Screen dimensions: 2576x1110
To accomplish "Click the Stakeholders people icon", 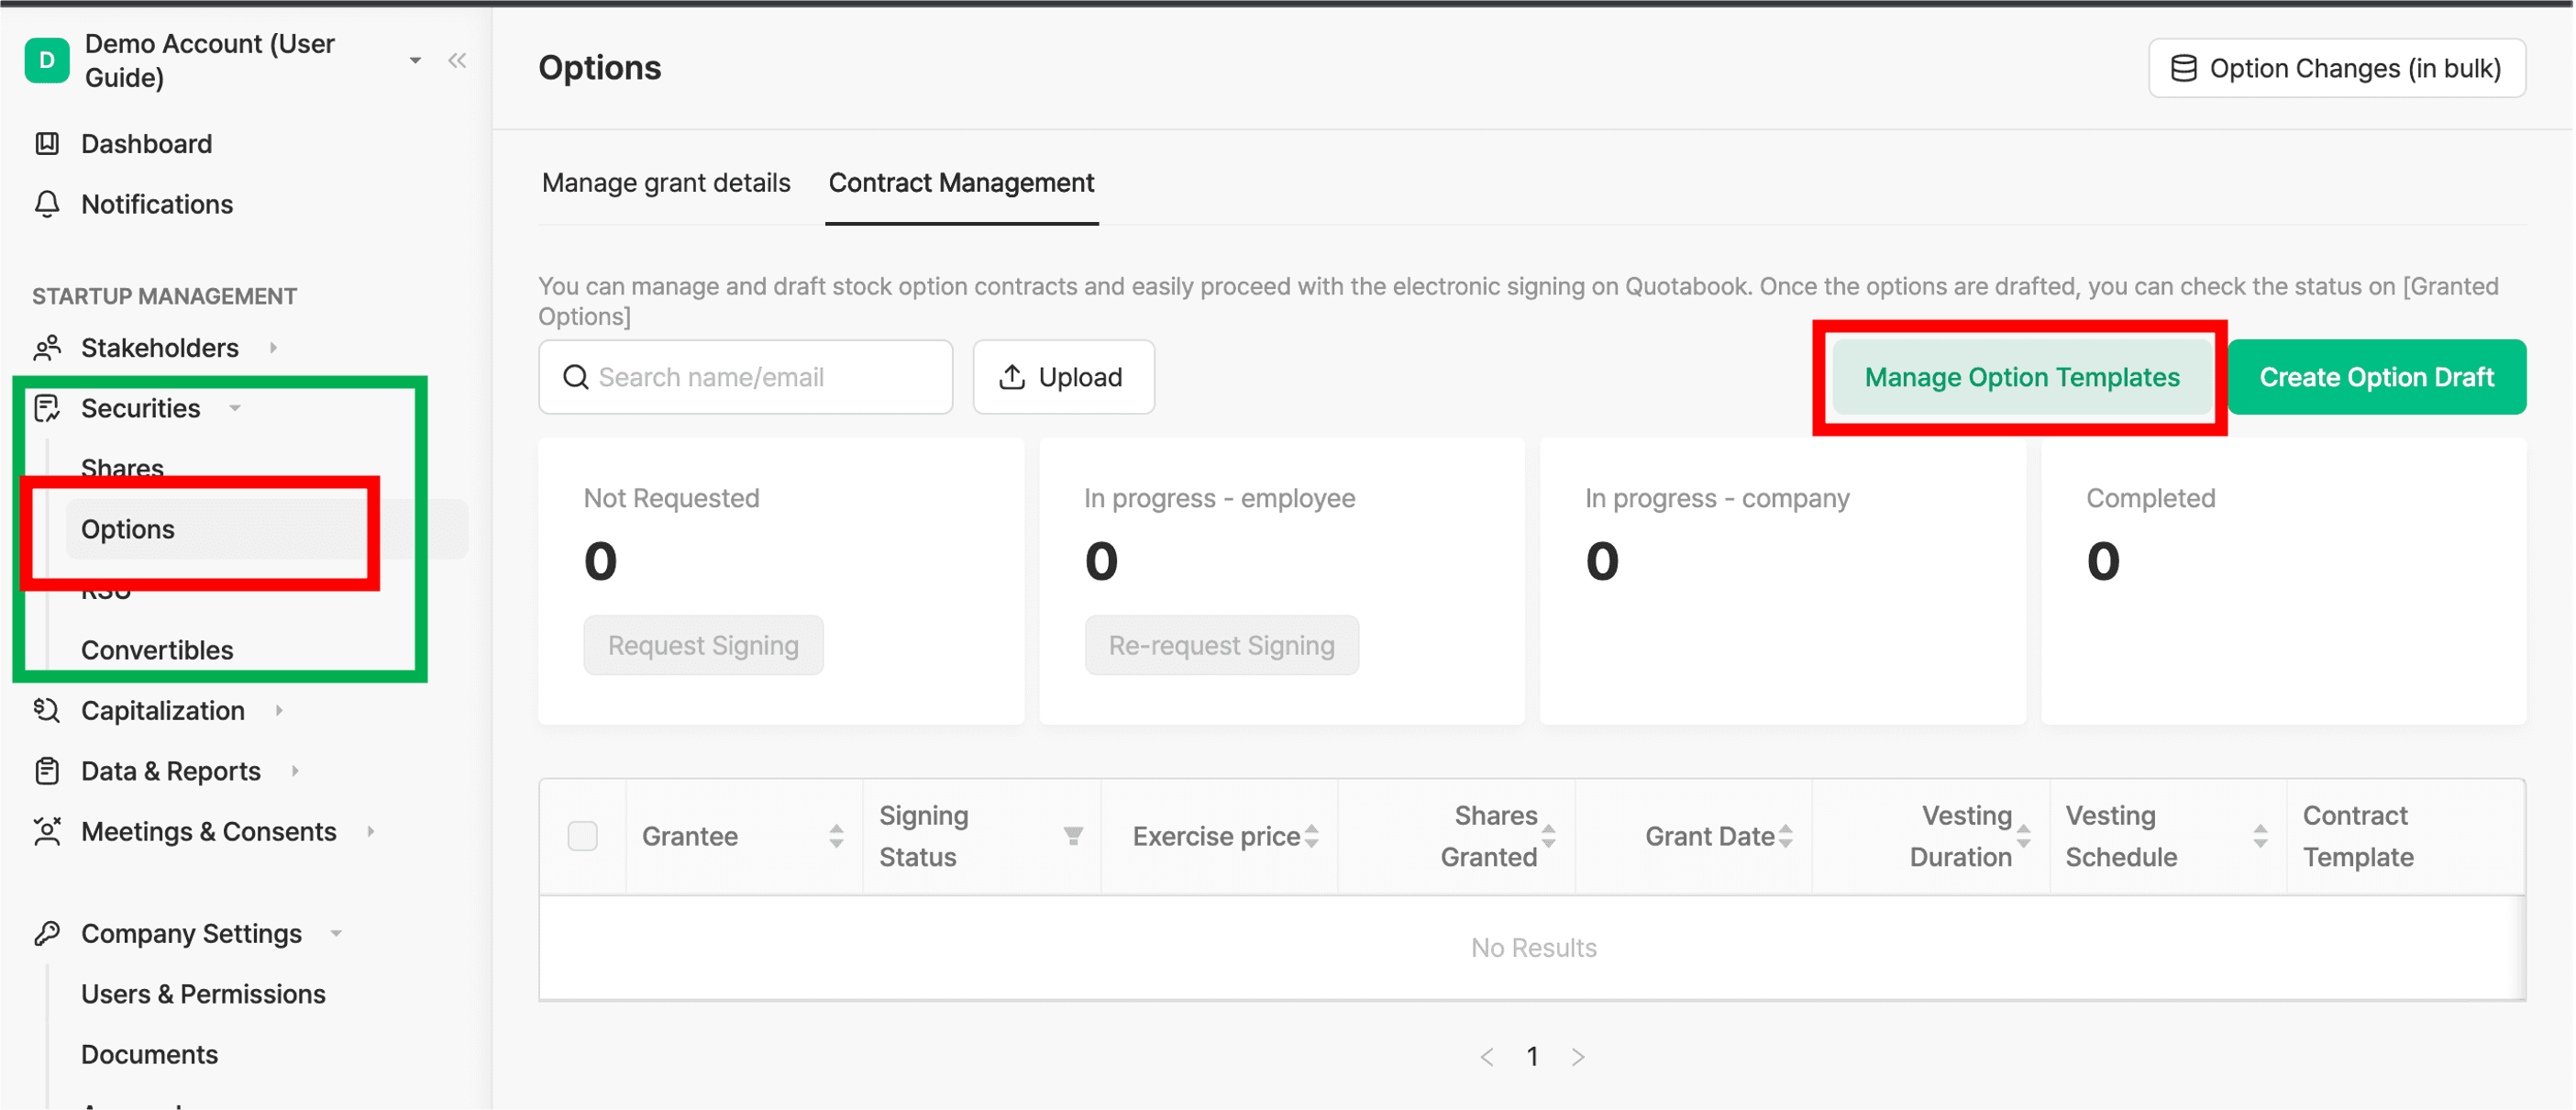I will click(x=47, y=348).
